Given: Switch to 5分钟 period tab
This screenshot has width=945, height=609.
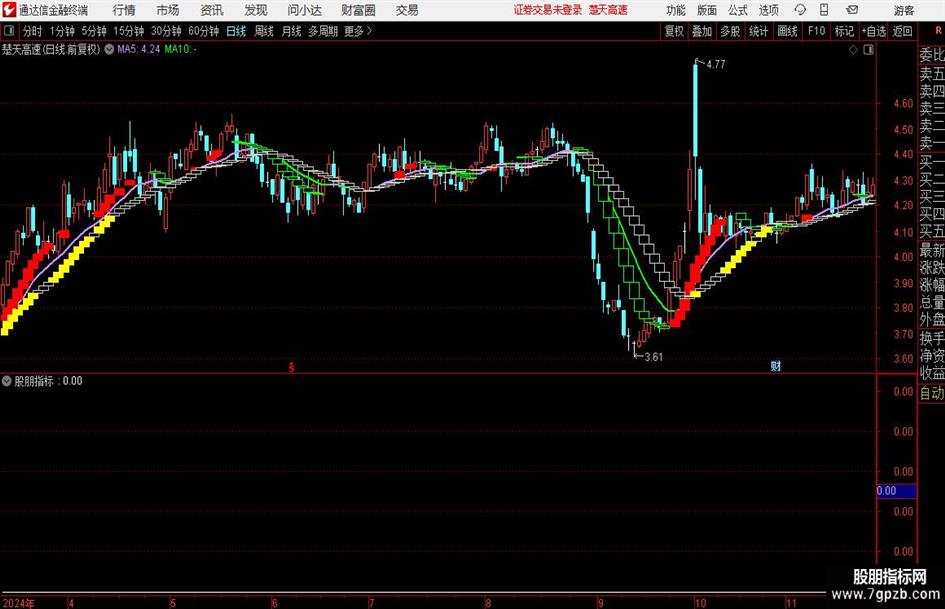Looking at the screenshot, I should (94, 31).
